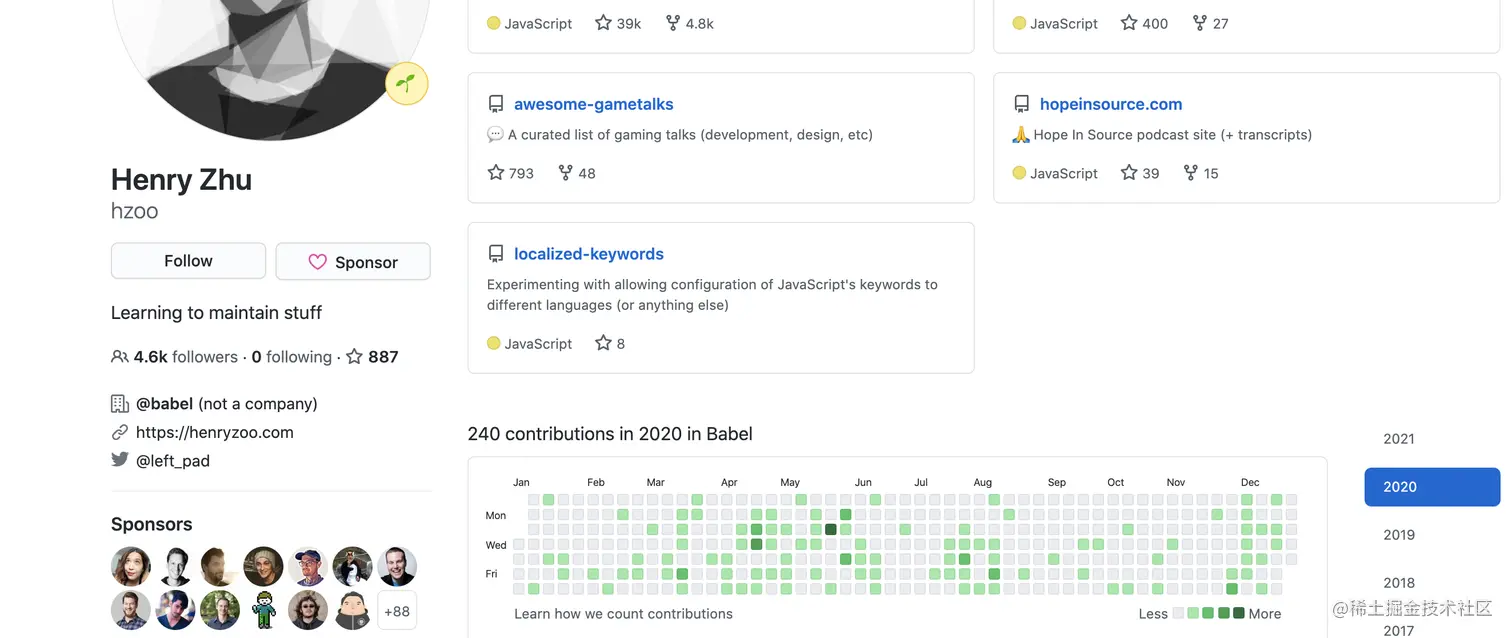Click the star icon next to the 887 count

(354, 356)
